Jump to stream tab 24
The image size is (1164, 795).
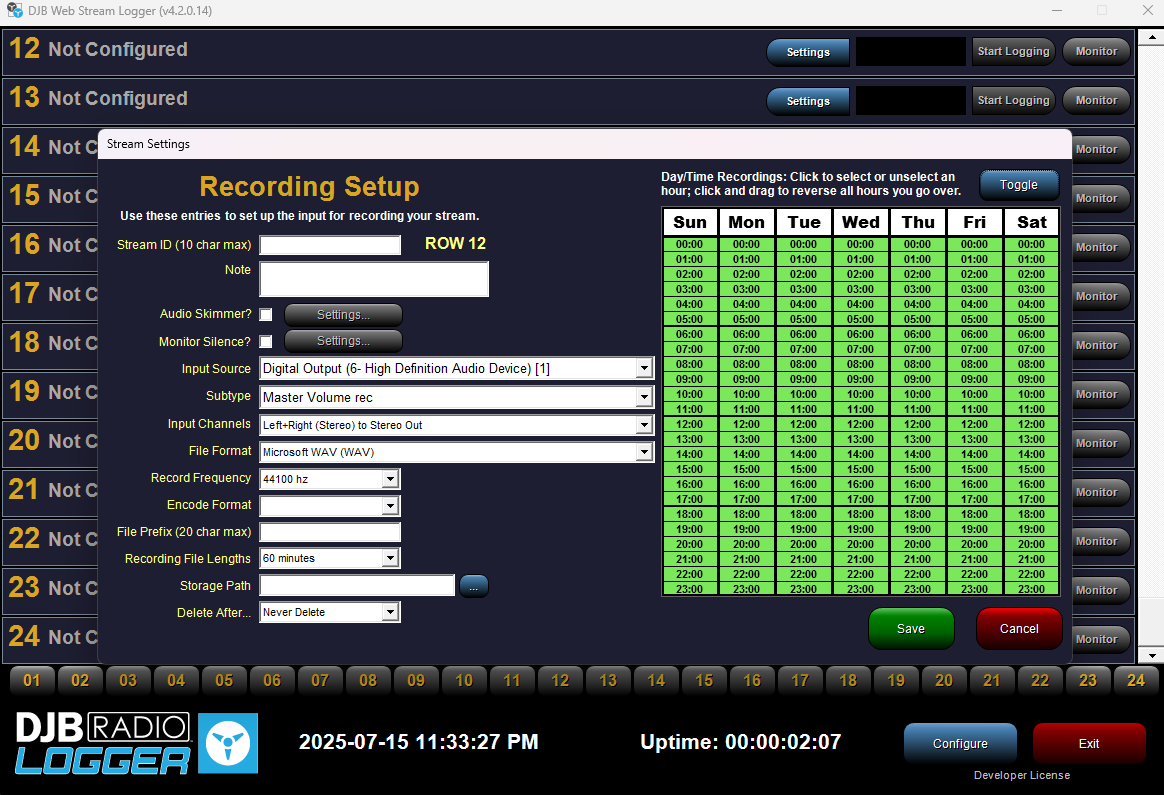click(x=1136, y=680)
